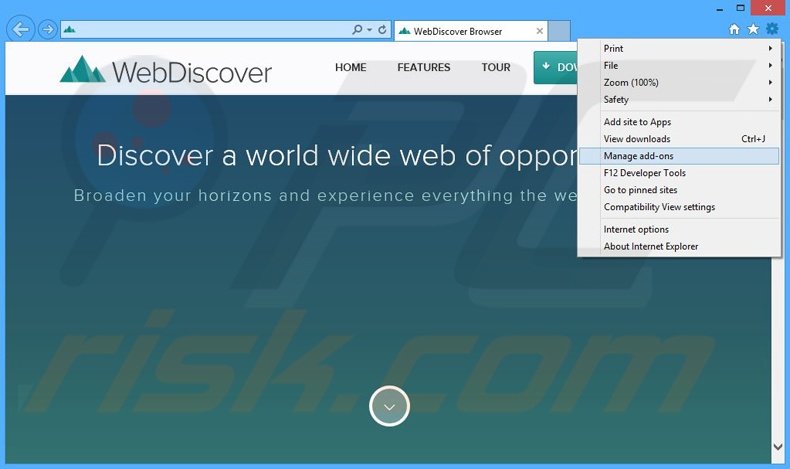Select Manage add-ons from the menu
The image size is (790, 469).
tap(679, 156)
